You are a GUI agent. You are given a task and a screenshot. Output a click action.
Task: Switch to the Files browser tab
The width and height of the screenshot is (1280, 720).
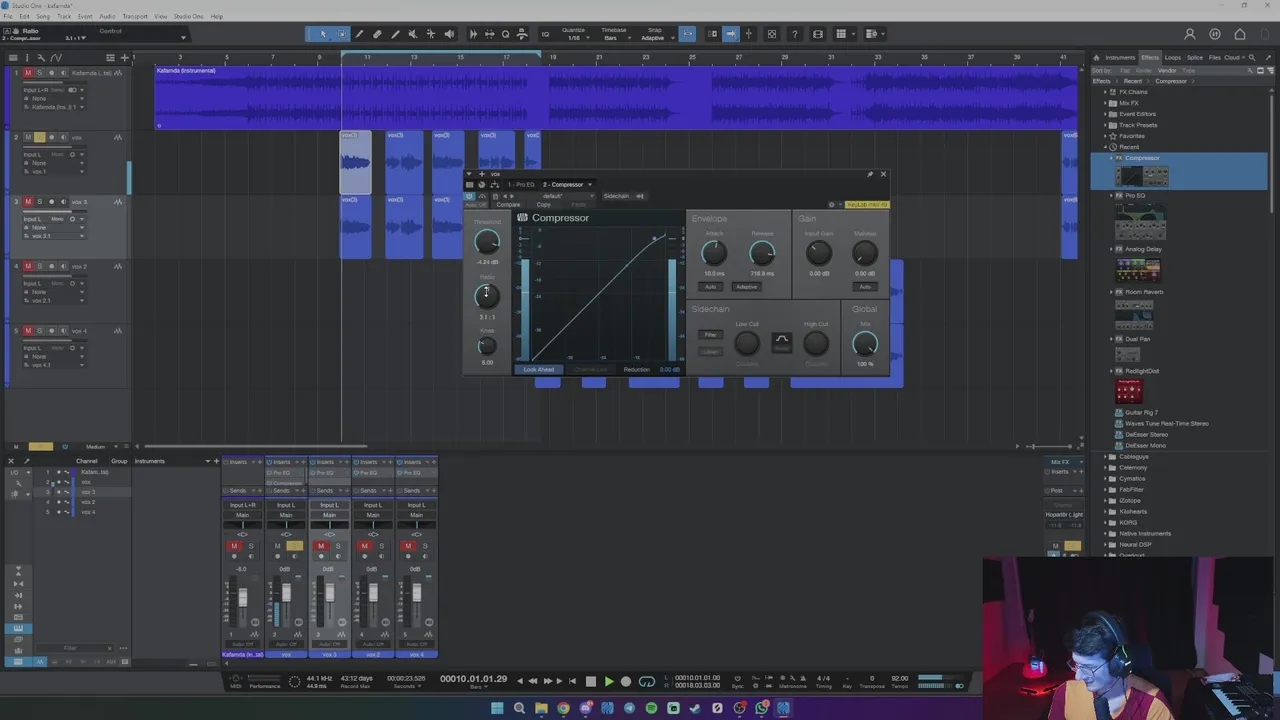click(x=1215, y=57)
